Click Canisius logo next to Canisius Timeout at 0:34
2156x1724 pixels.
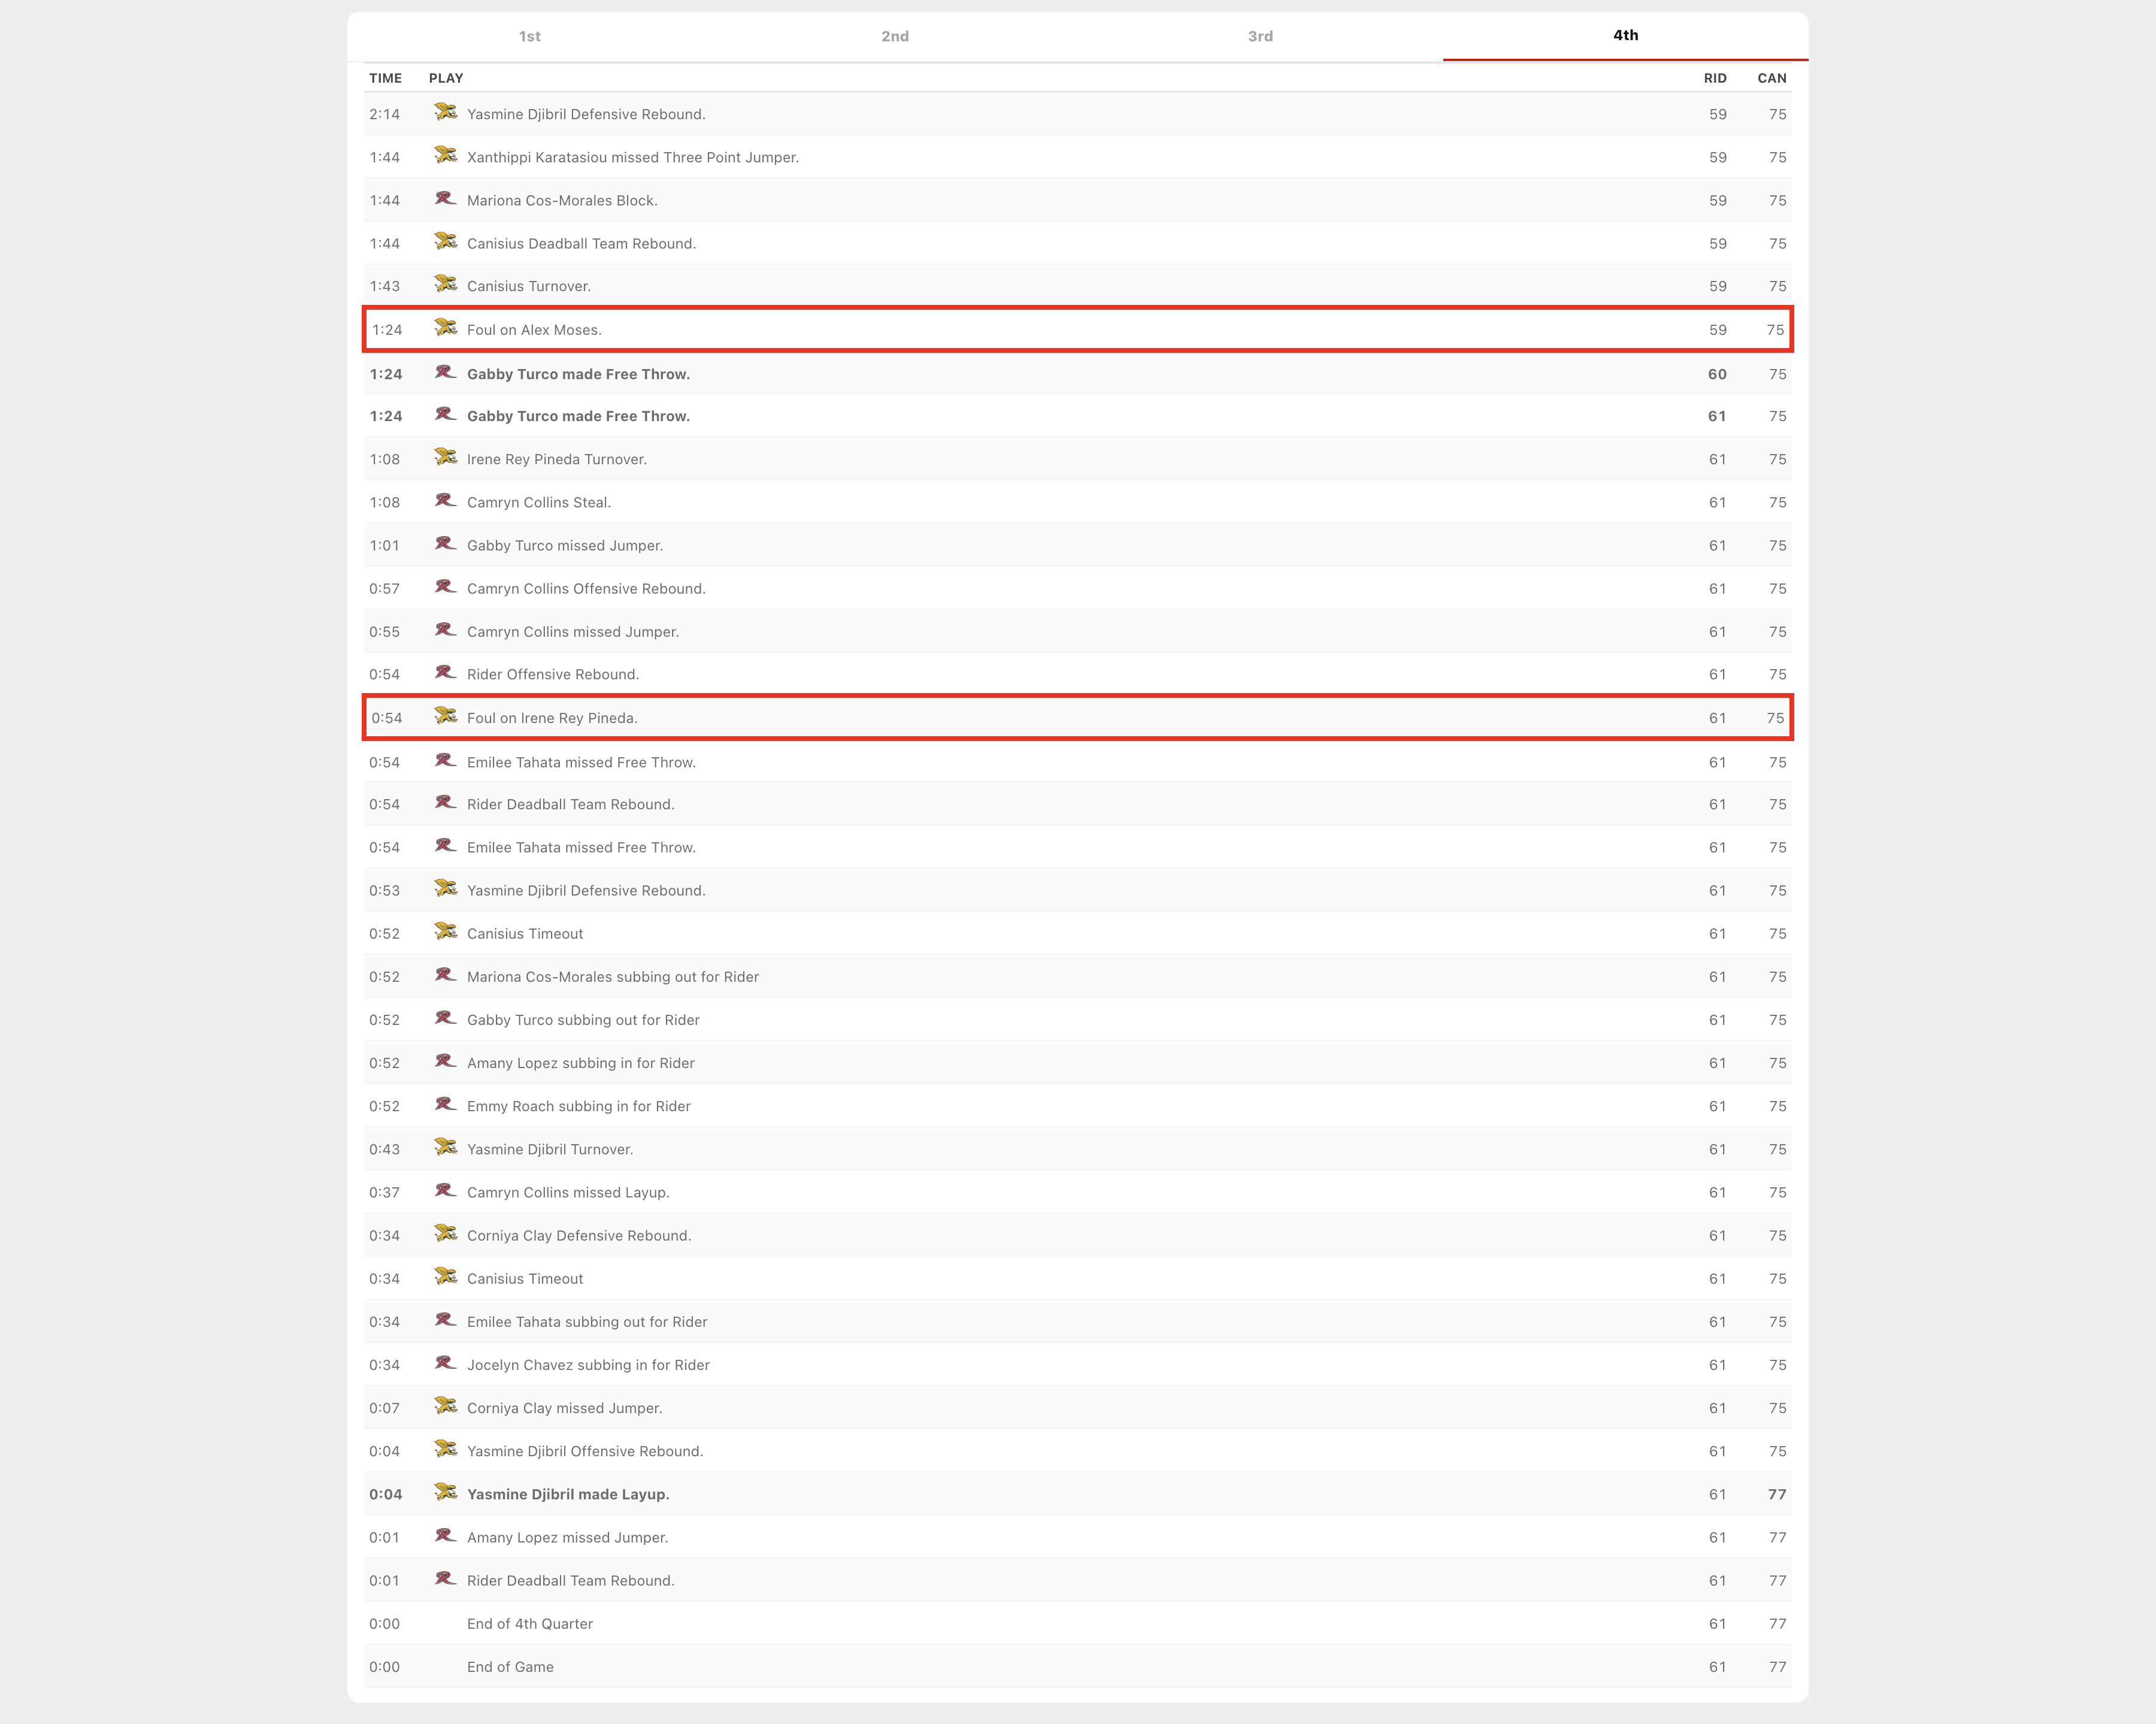coord(445,1277)
